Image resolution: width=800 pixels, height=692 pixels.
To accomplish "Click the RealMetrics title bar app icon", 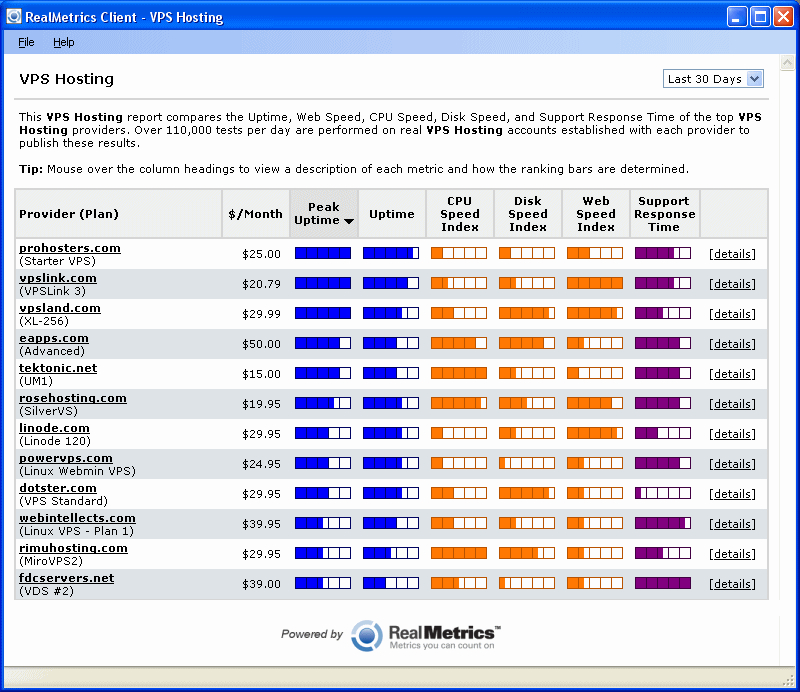I will click(14, 16).
